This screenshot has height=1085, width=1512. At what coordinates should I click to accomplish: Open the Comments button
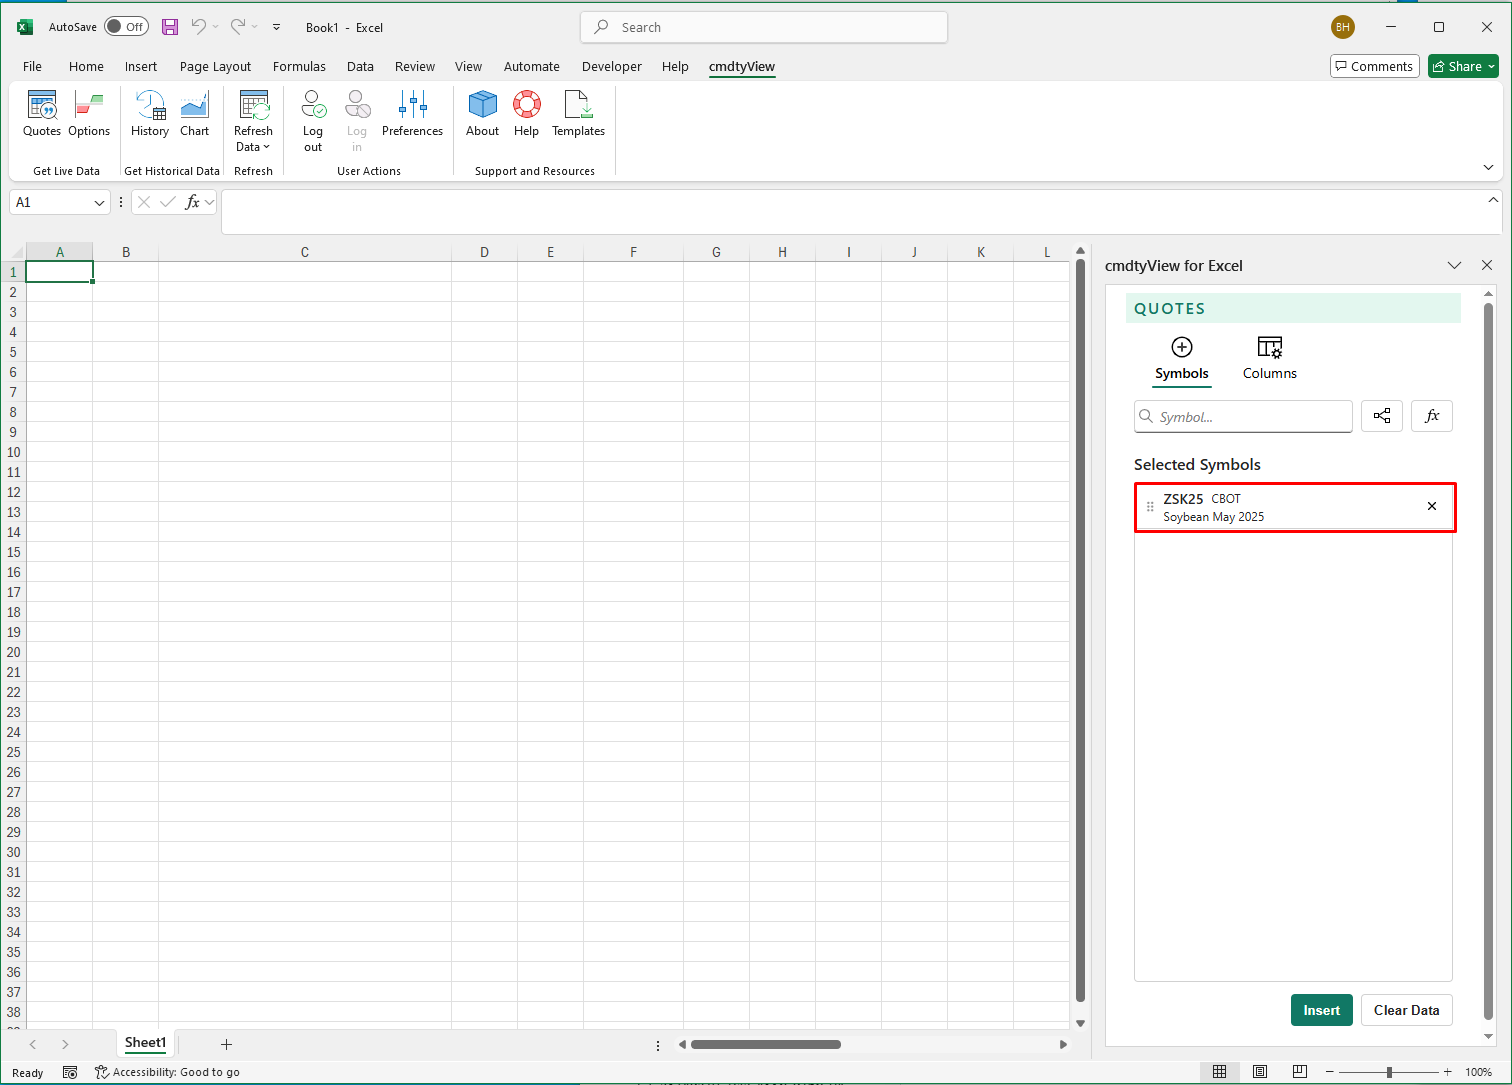pos(1375,66)
